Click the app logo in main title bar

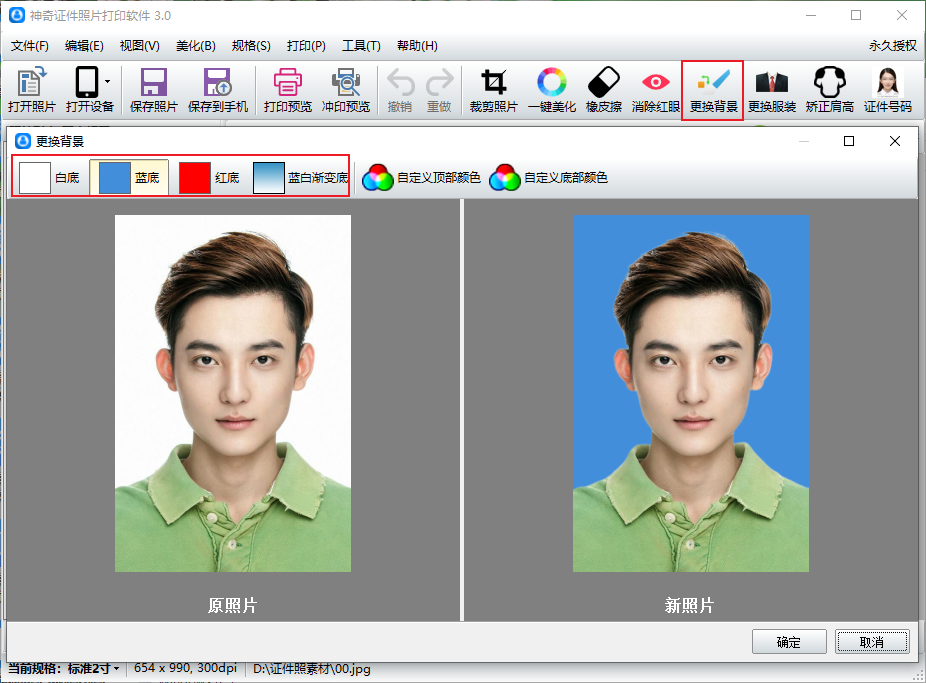point(17,15)
